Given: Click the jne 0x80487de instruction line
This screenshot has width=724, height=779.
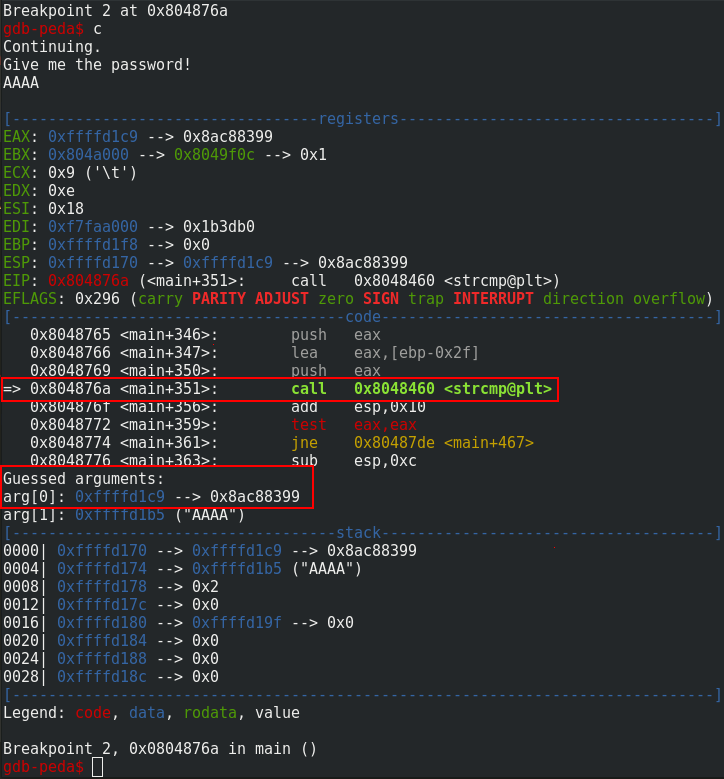Looking at the screenshot, I should pos(282,443).
